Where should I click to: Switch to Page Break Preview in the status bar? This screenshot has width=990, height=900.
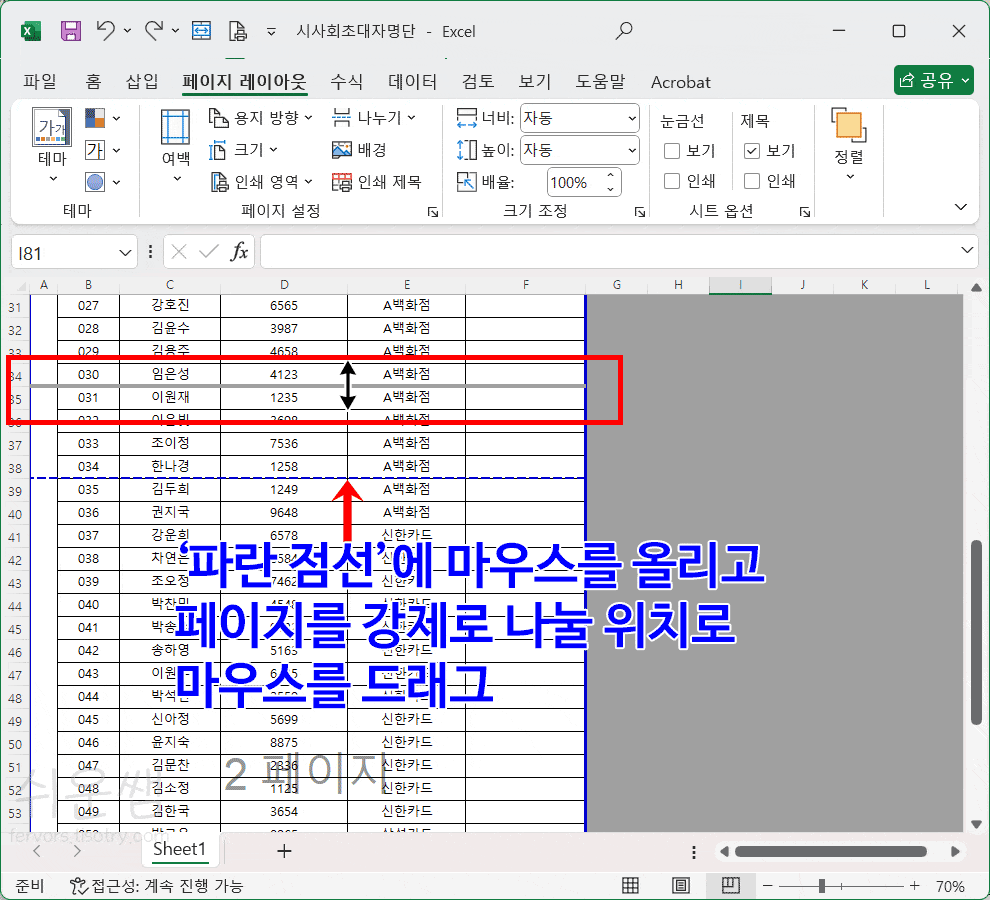(731, 885)
